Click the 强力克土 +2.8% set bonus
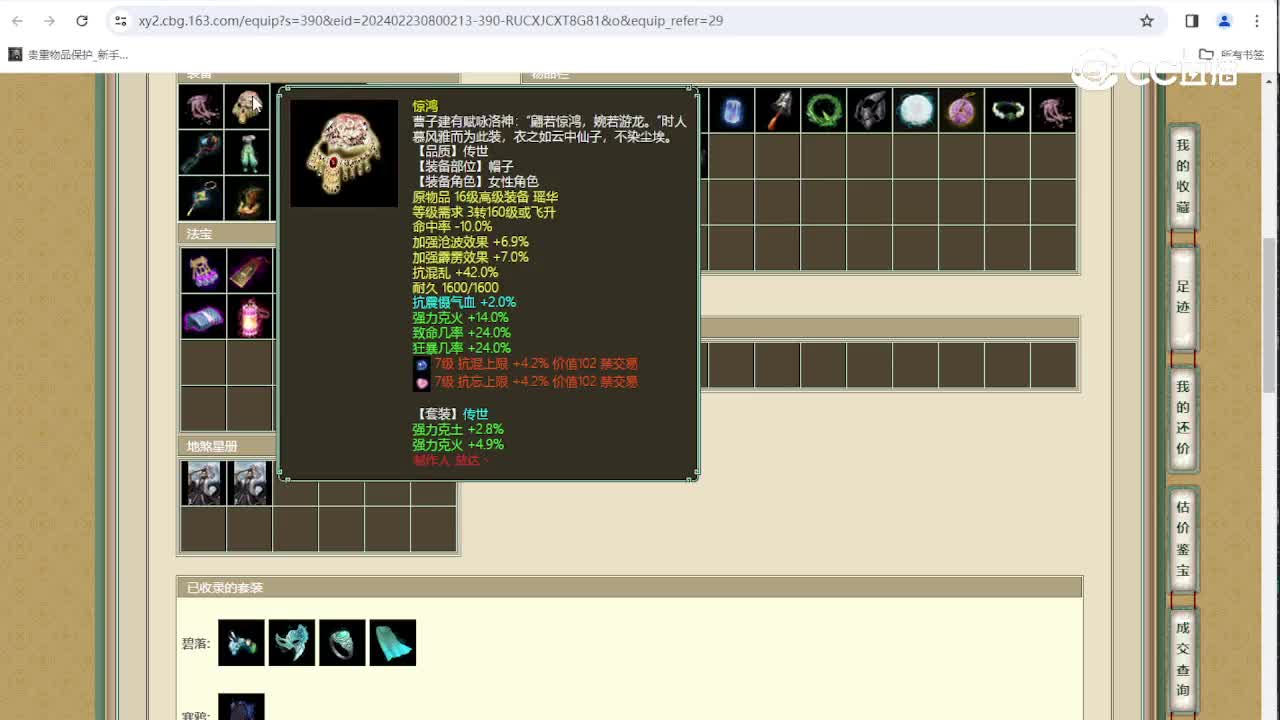Viewport: 1280px width, 720px height. pyautogui.click(x=458, y=429)
